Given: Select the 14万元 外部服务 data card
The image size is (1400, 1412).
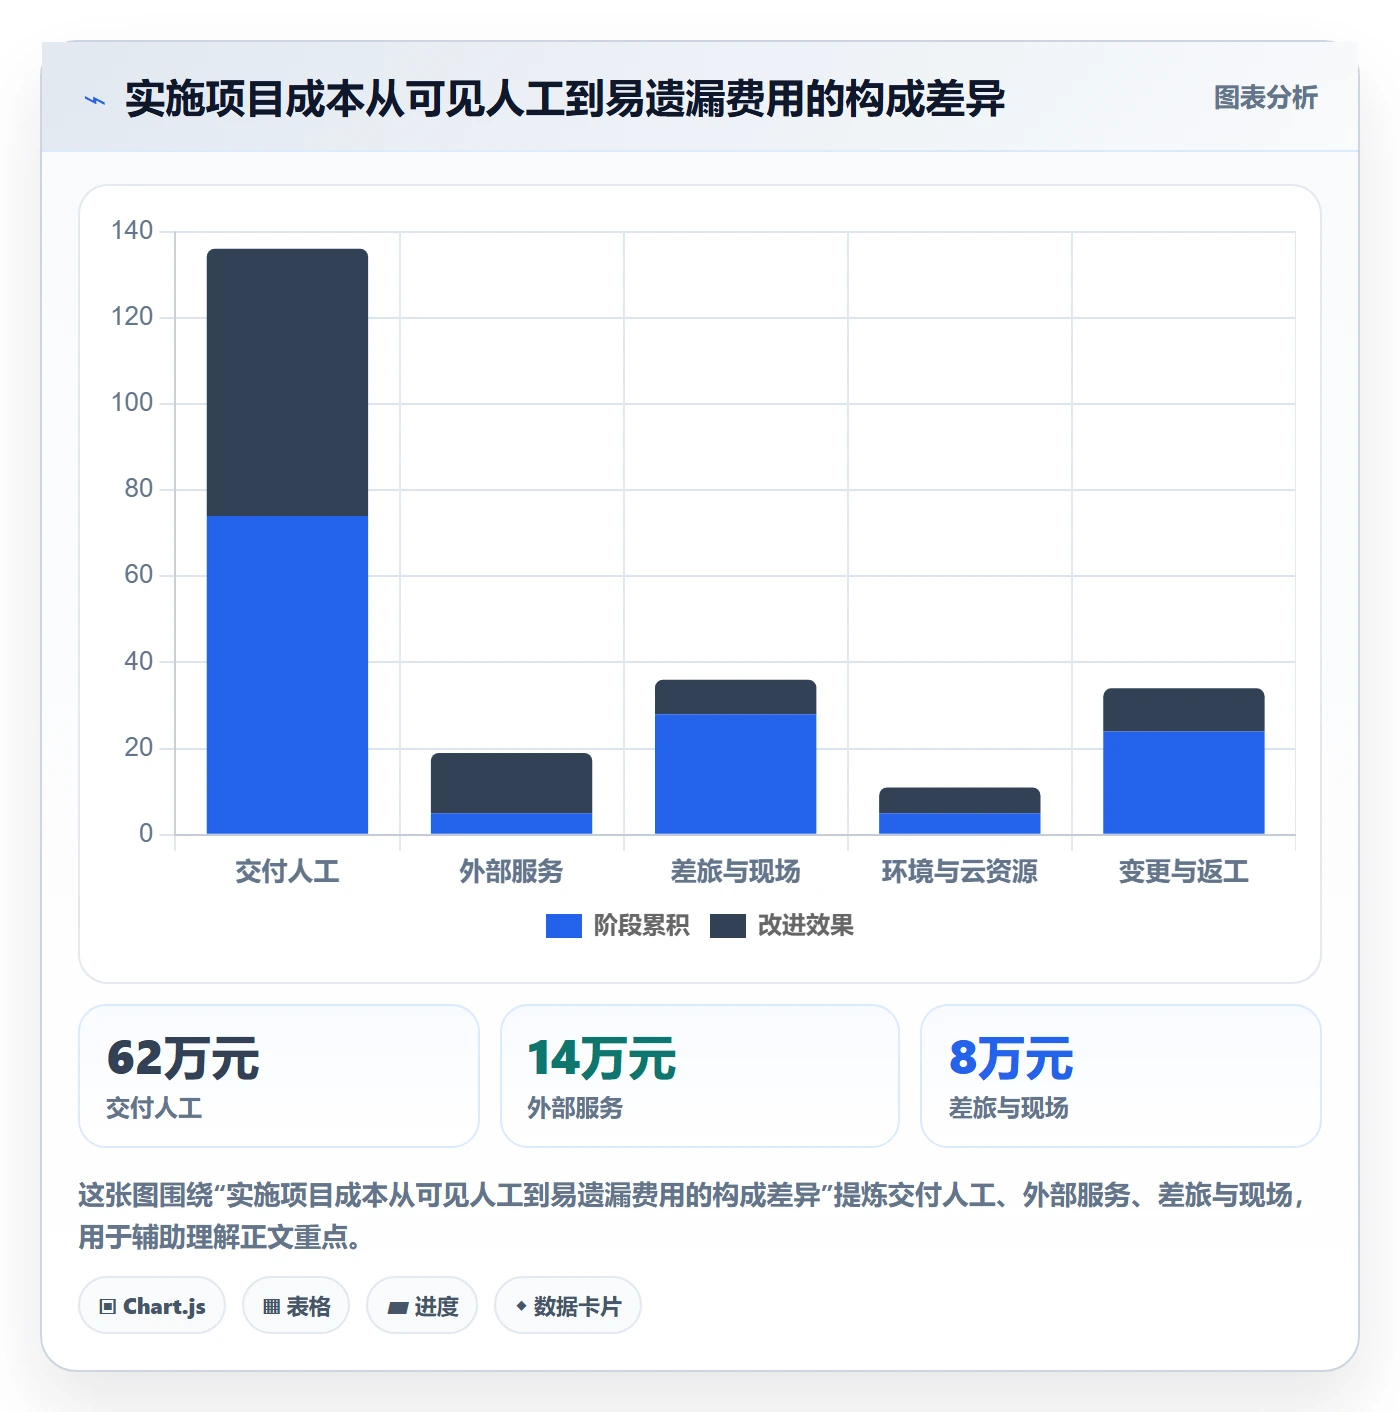Looking at the screenshot, I should 700,1076.
